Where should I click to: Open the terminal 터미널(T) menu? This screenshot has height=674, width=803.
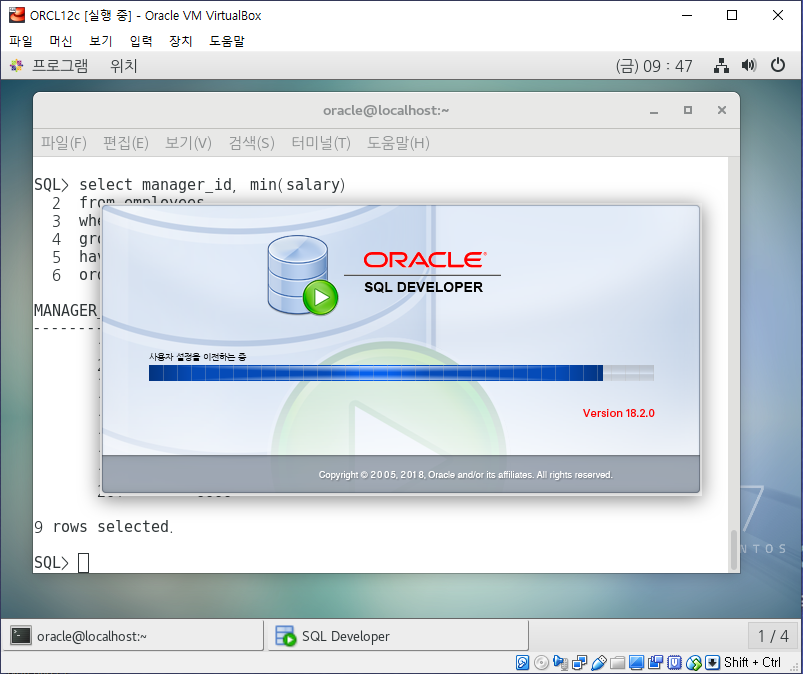[x=321, y=143]
